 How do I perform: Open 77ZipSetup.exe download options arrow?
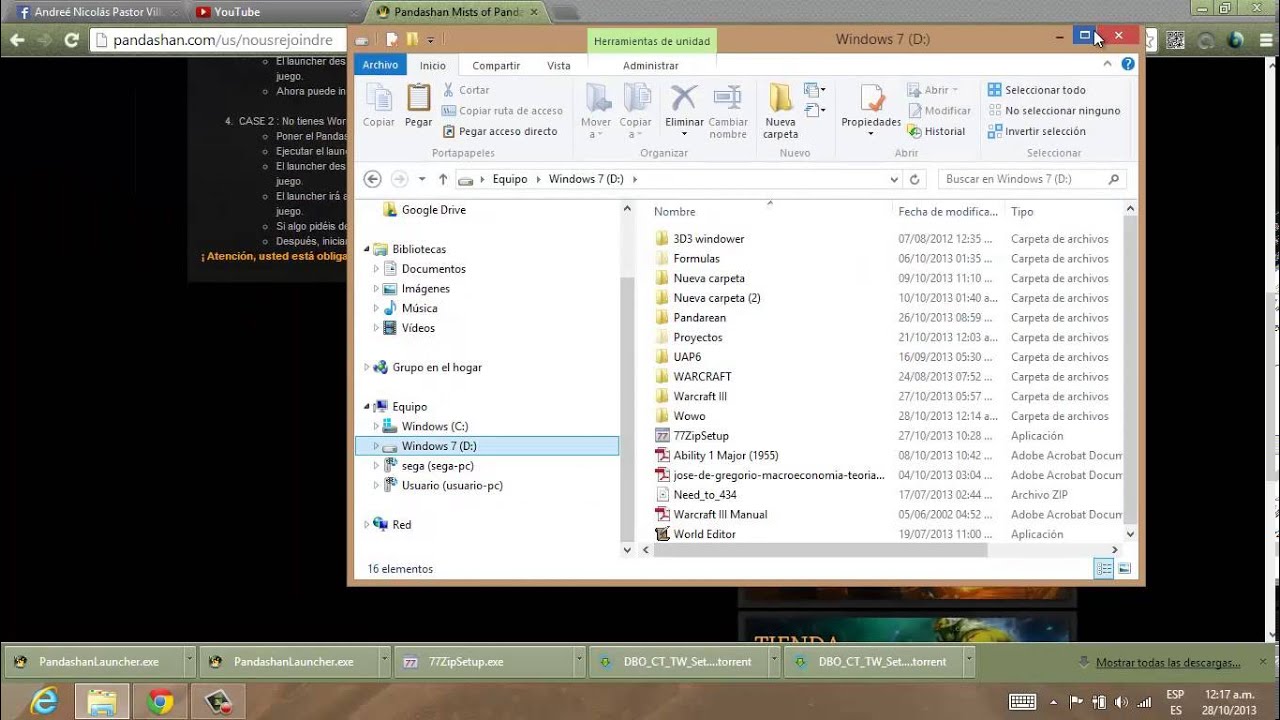tap(579, 661)
